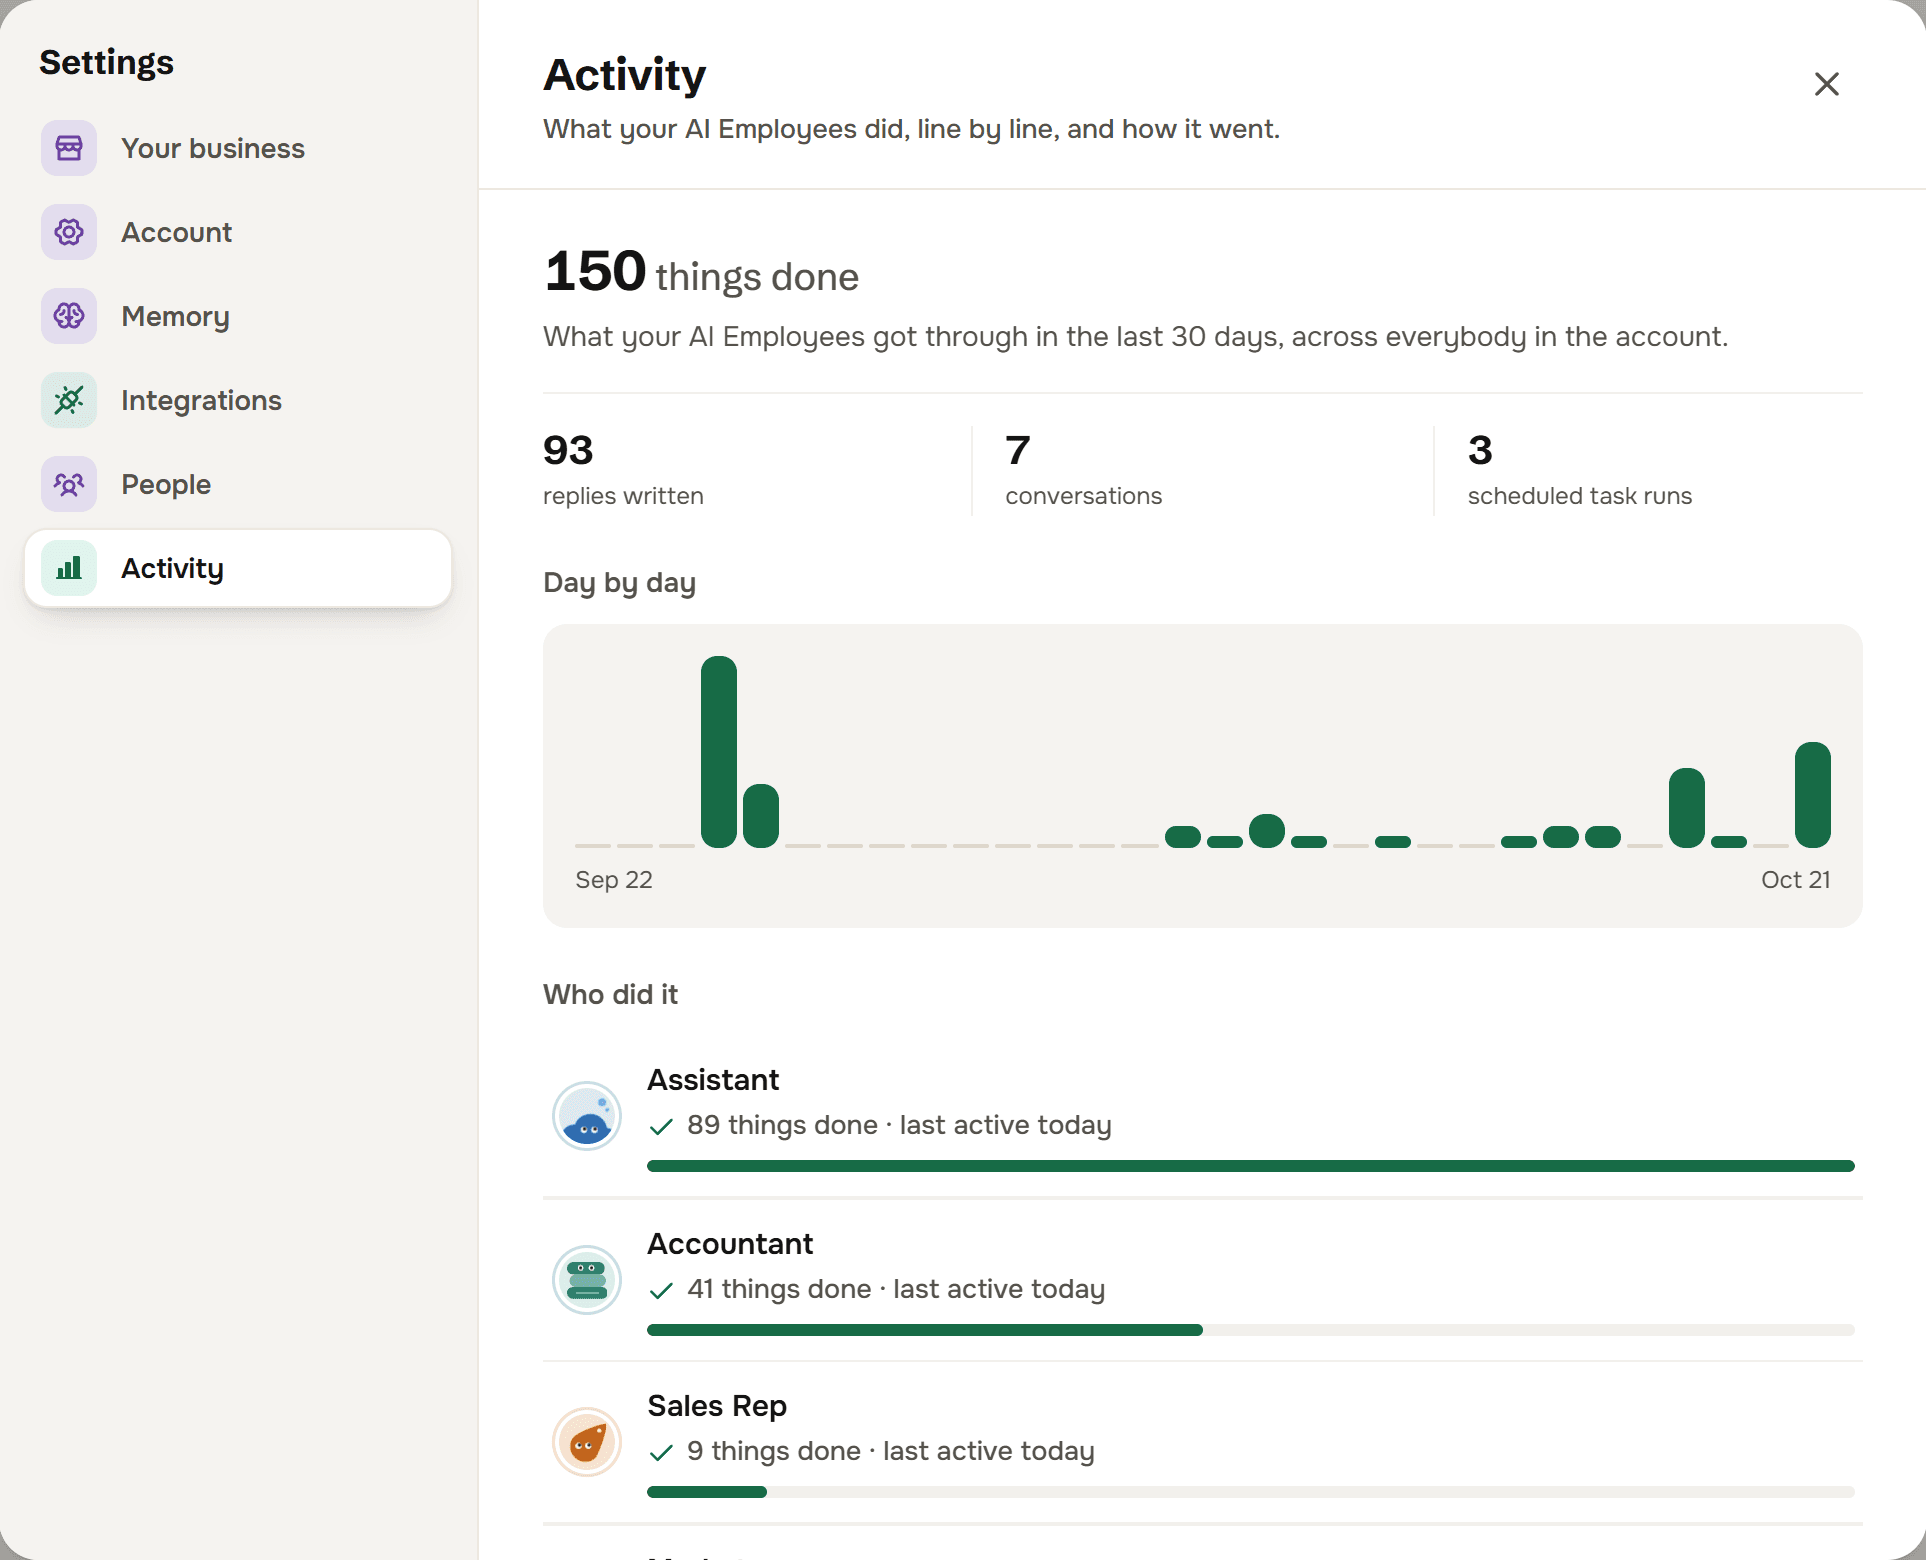Click '89 things done · last active today'

pyautogui.click(x=899, y=1125)
